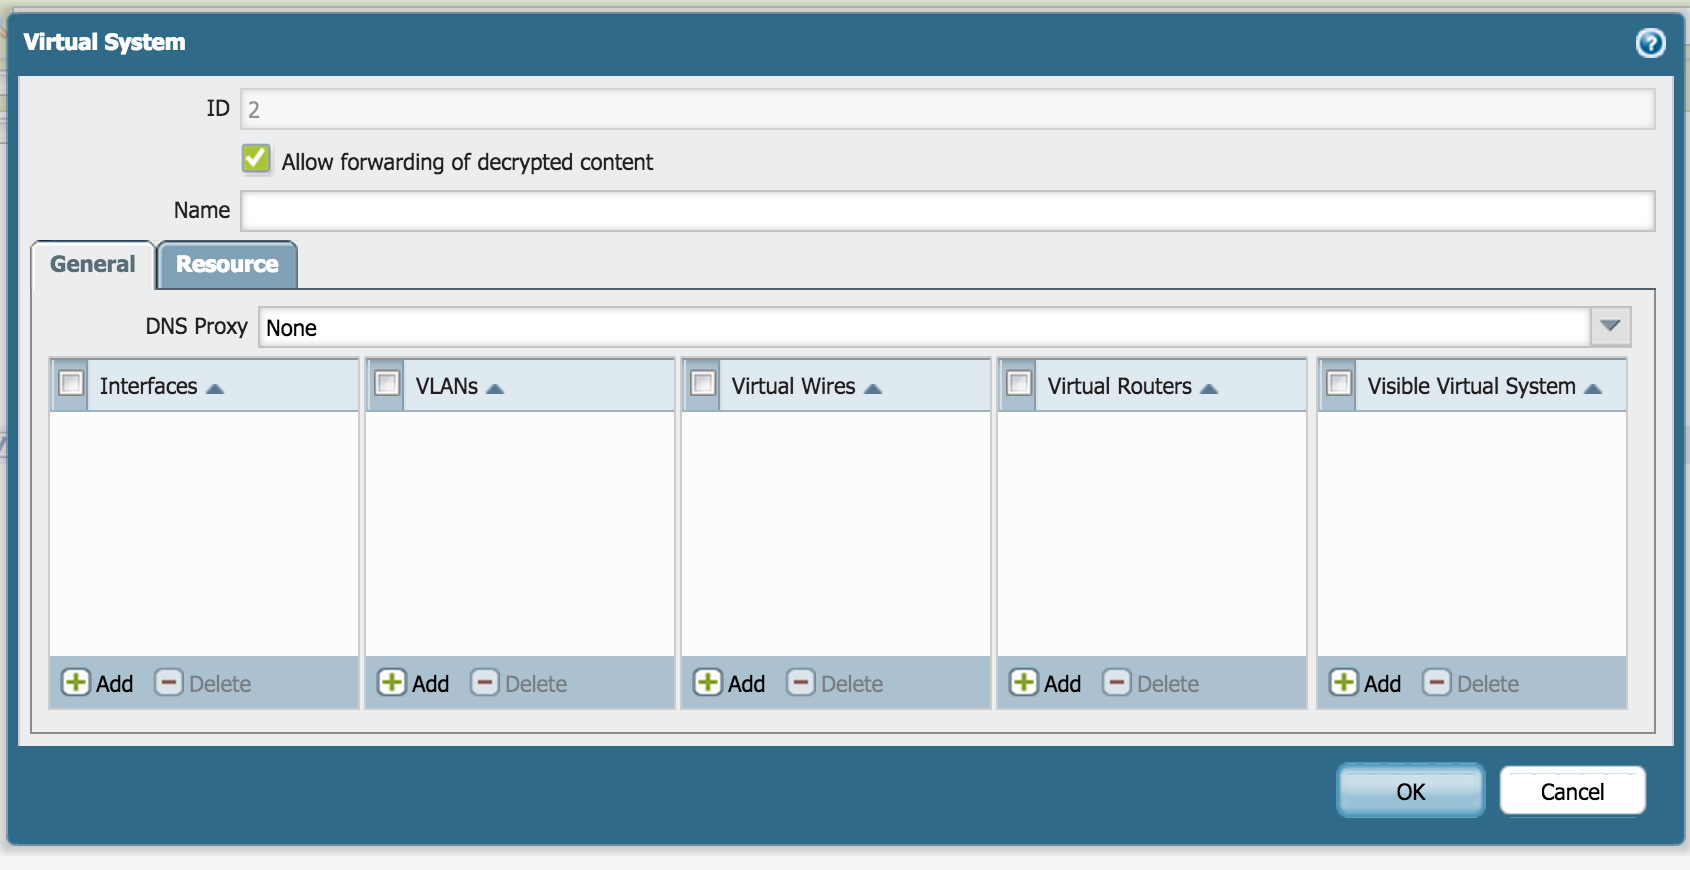Click Add icon under Visible Virtual System
This screenshot has height=870, width=1690.
tap(1344, 683)
